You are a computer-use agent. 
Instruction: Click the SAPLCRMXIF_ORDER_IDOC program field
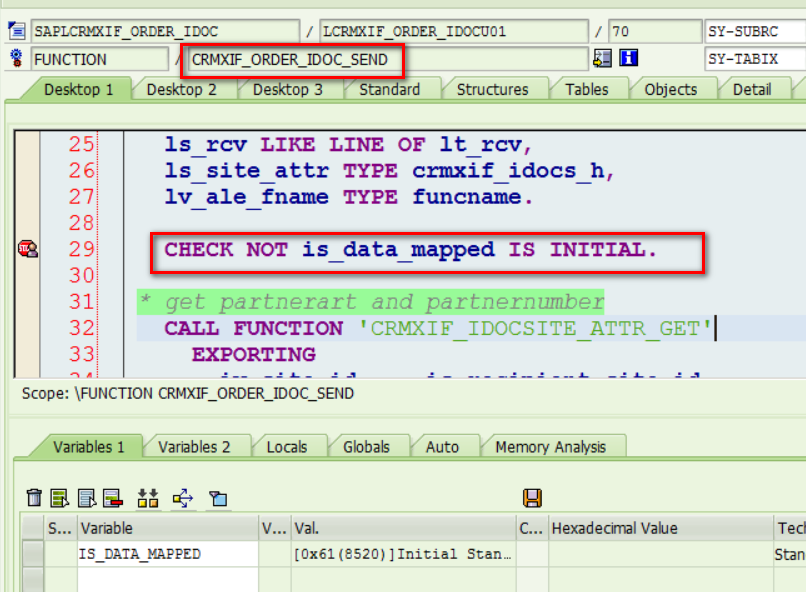[165, 31]
